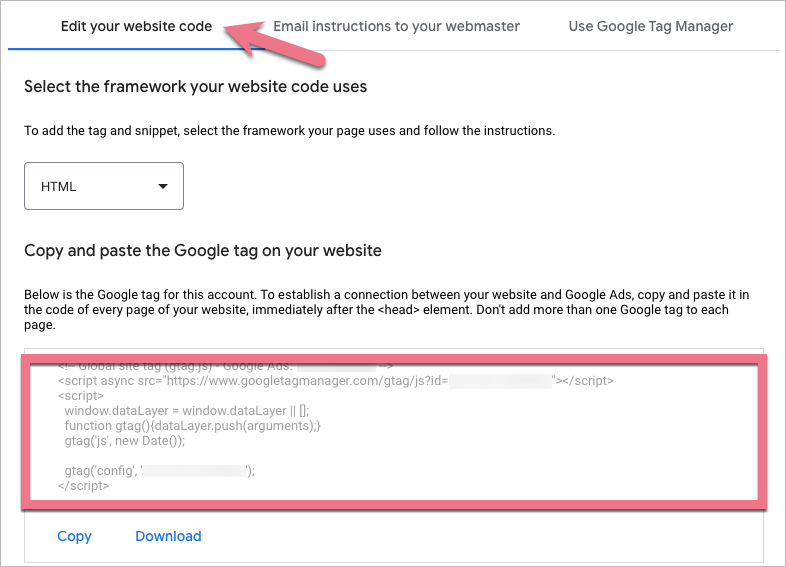Click the redacted ID in the script URL
The width and height of the screenshot is (786, 567).
point(500,381)
